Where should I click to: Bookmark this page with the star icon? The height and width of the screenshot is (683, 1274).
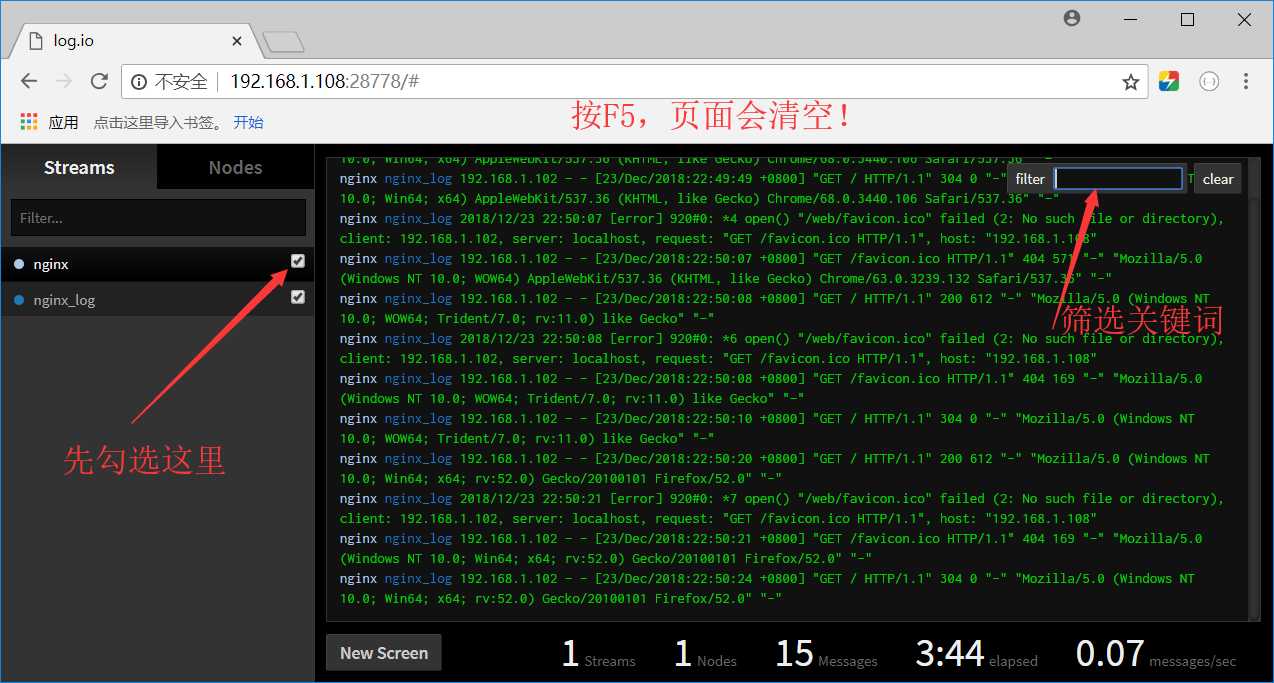click(1131, 82)
